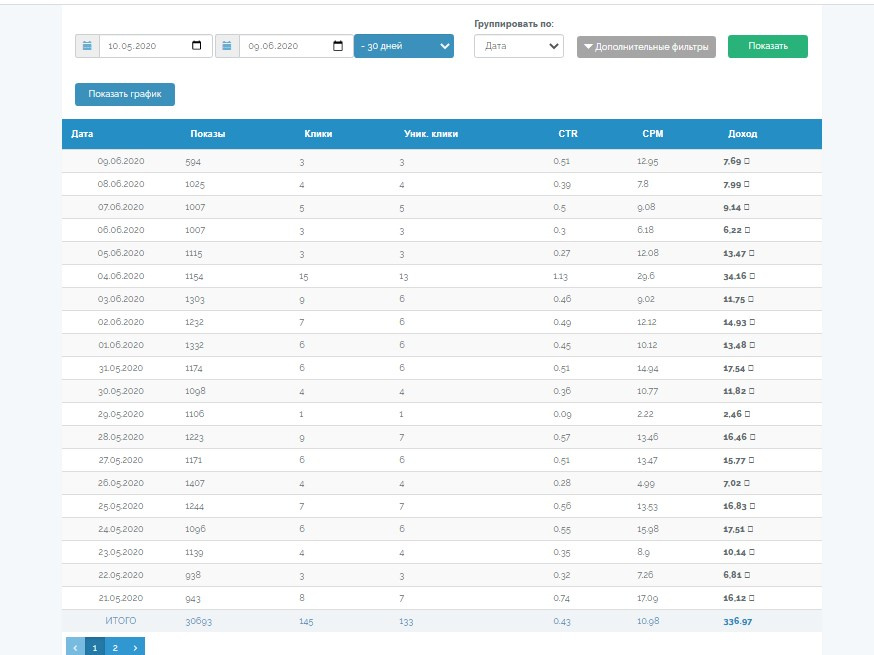The image size is (874, 655).
Task: Open the "Группировать по" Дата dropdown
Action: pyautogui.click(x=518, y=46)
